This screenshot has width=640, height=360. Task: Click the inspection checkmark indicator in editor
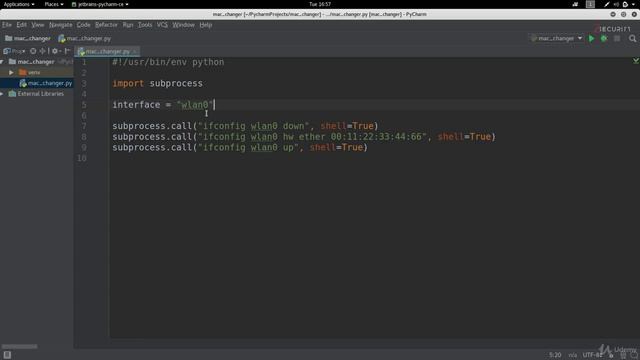[636, 60]
